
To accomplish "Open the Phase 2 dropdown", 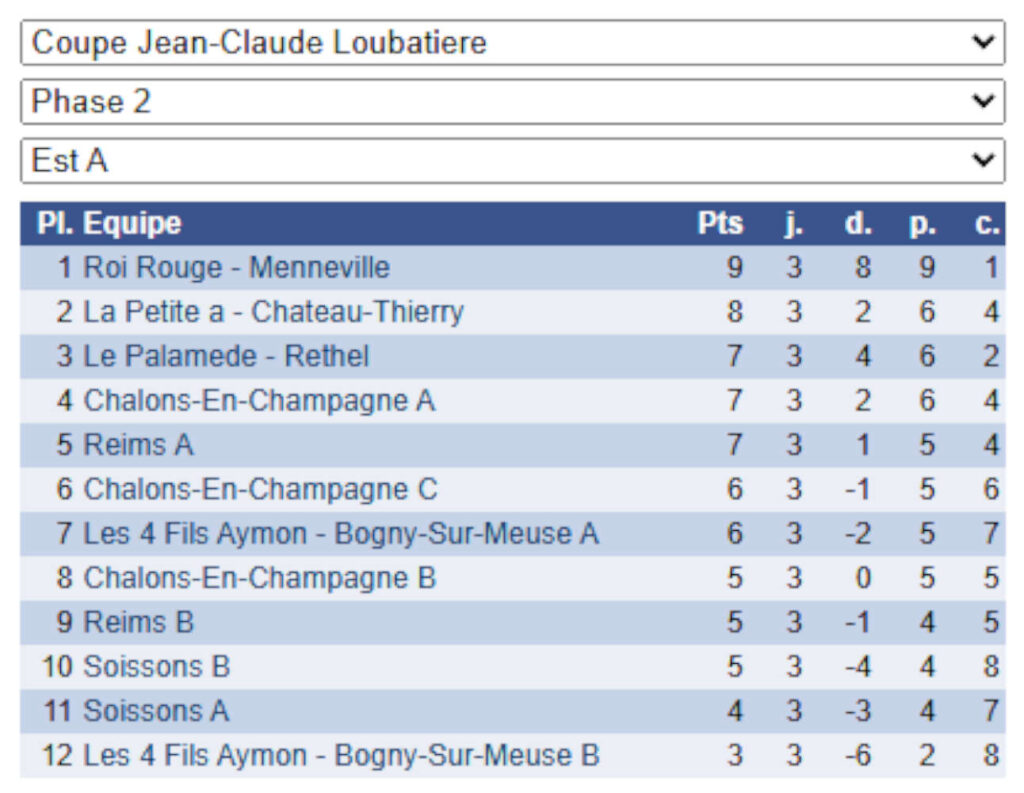I will click(x=512, y=102).
